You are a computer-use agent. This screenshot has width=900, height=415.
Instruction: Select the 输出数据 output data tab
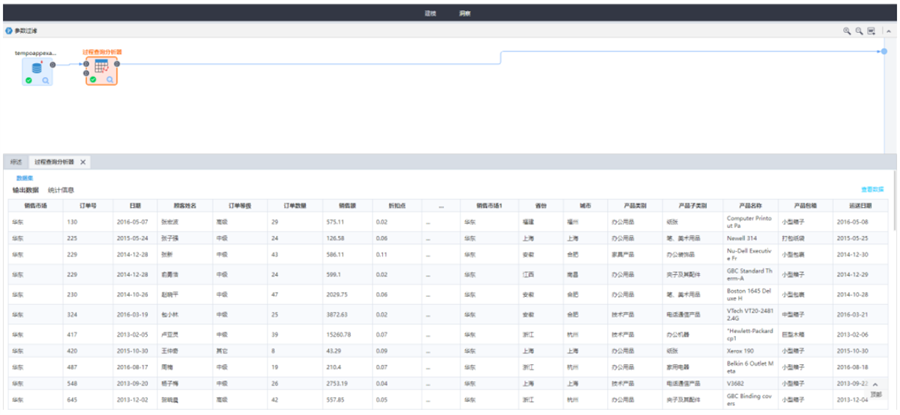pyautogui.click(x=26, y=189)
